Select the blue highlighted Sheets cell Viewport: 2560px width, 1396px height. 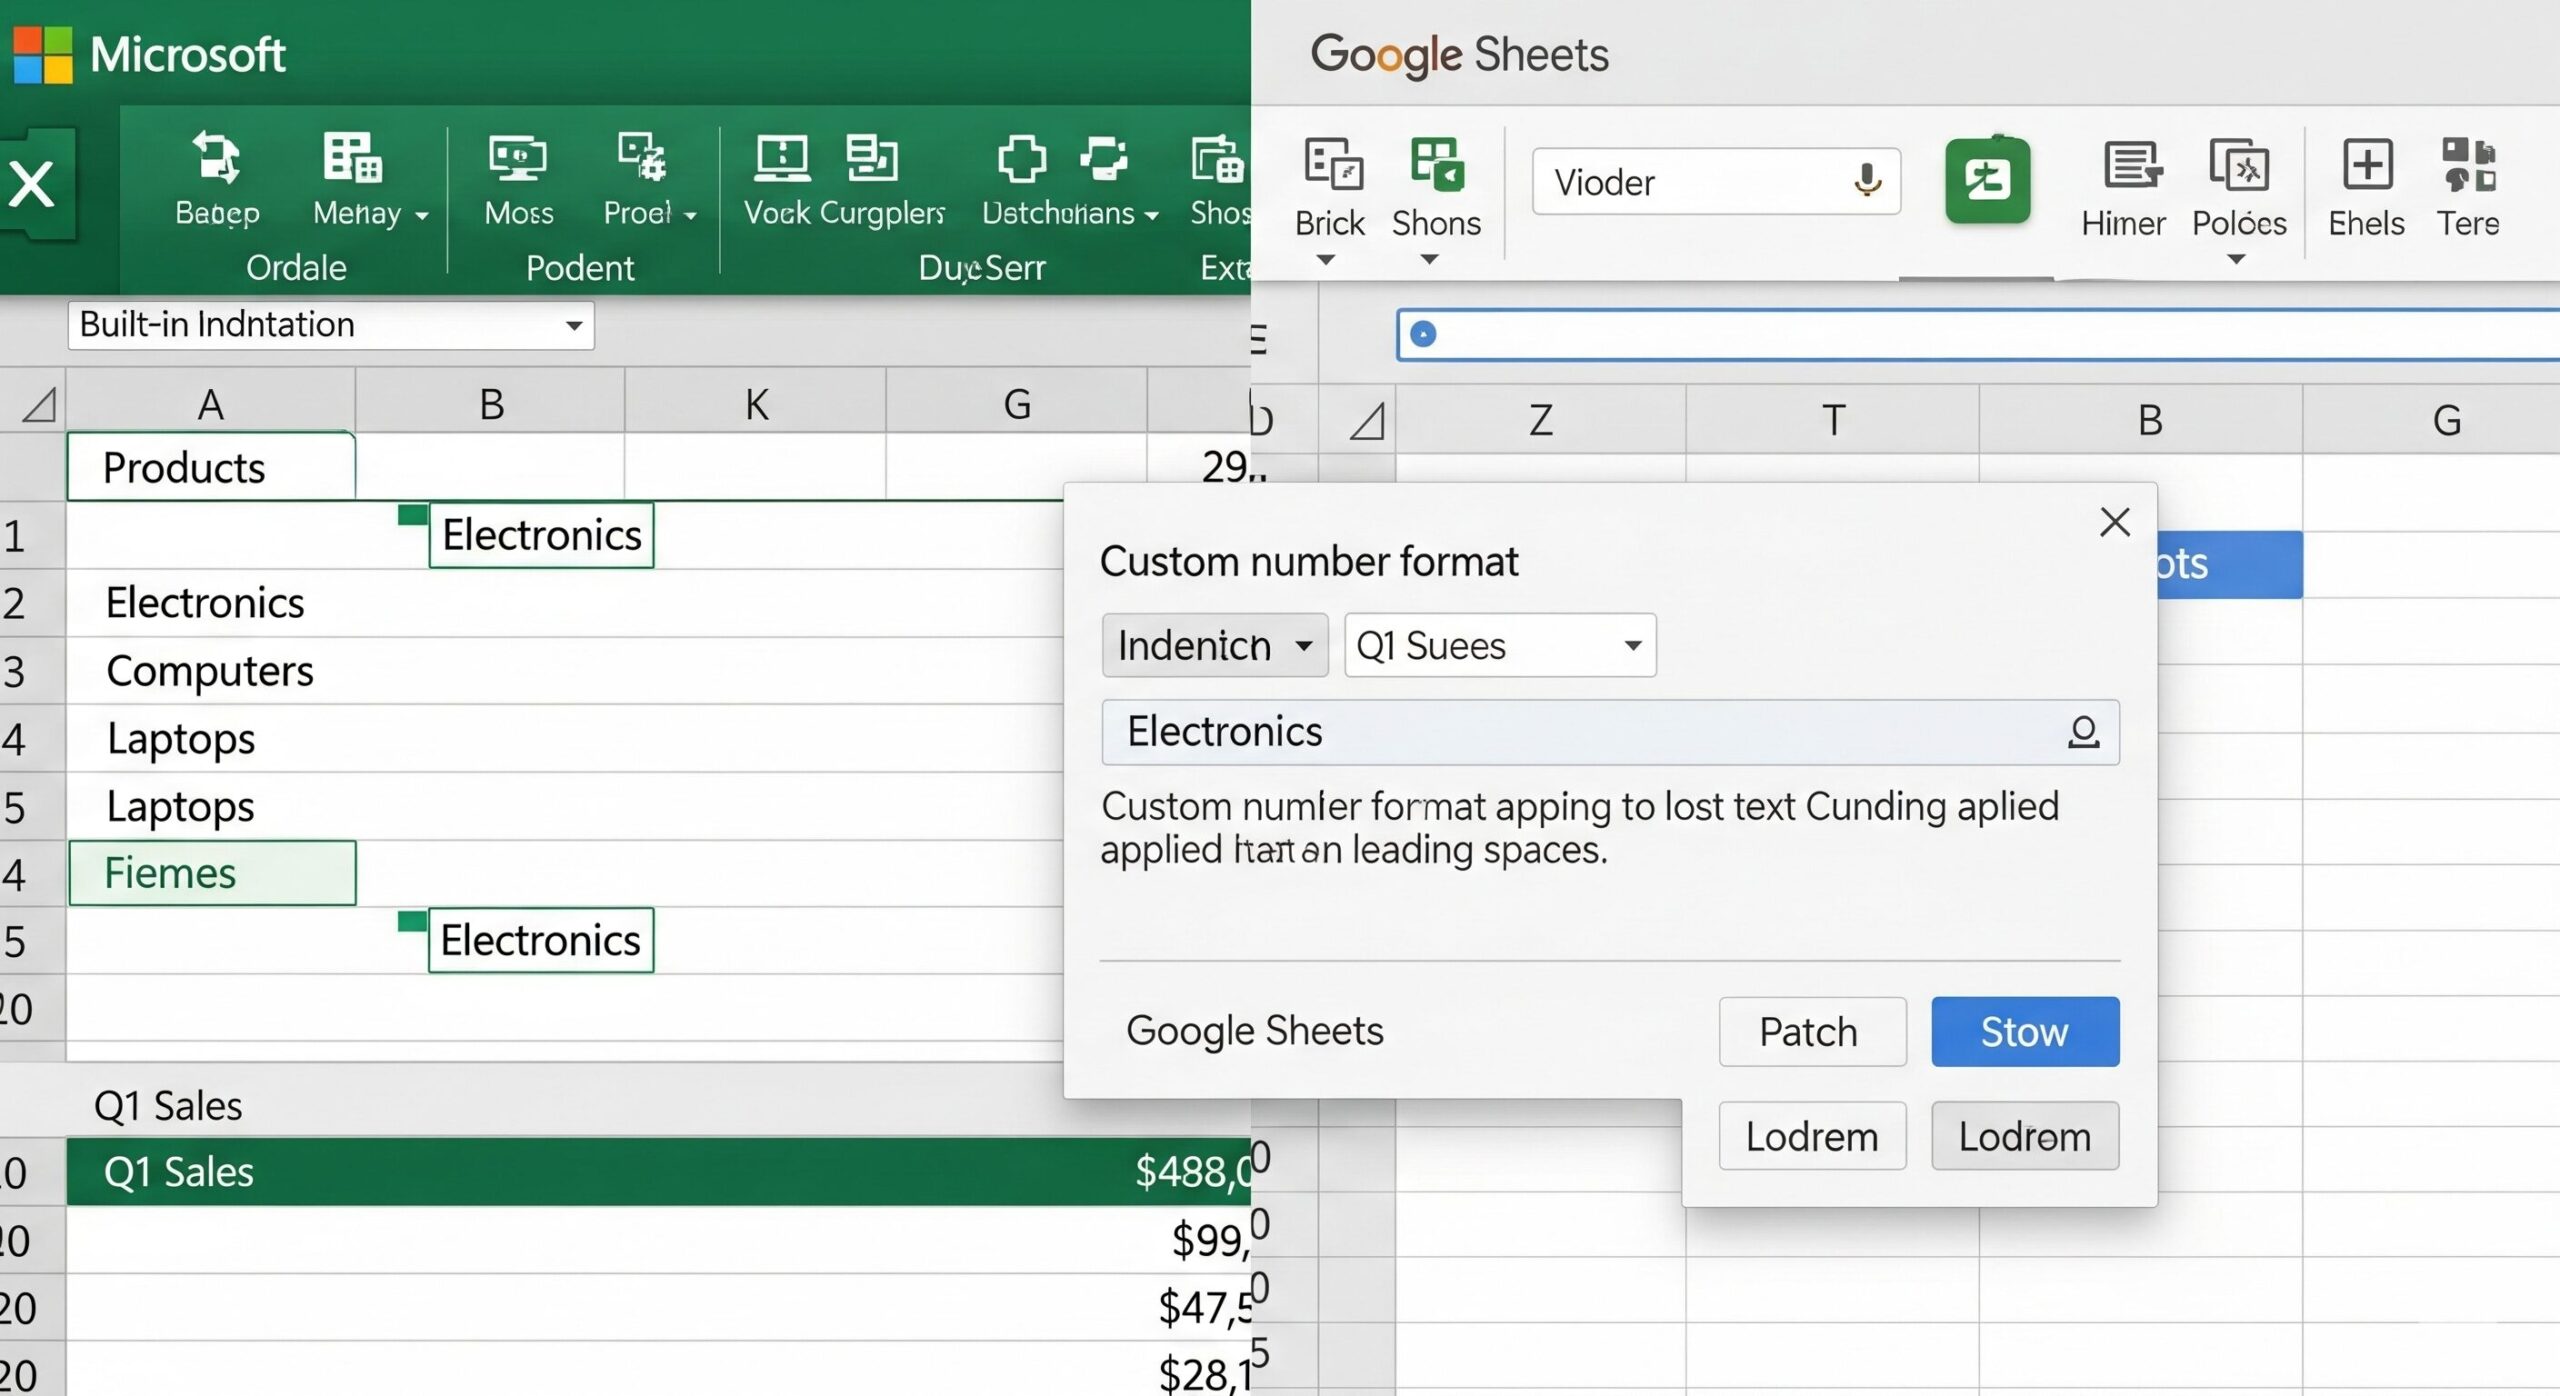[x=2229, y=565]
